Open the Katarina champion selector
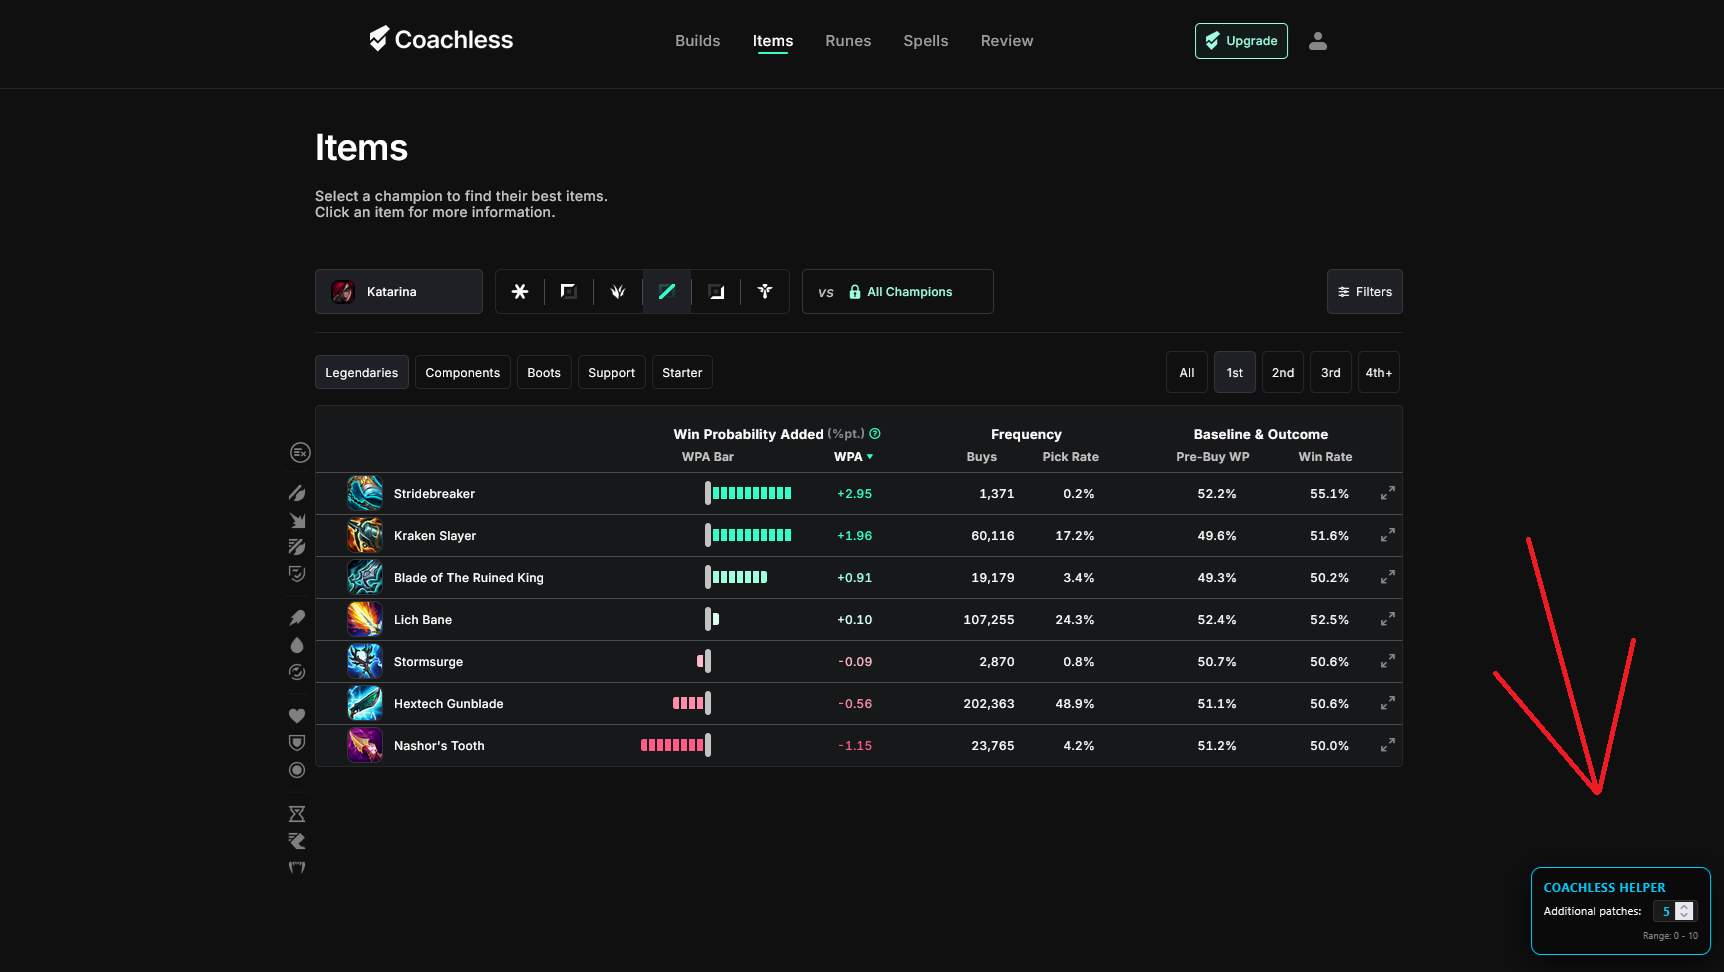Viewport: 1724px width, 972px height. (399, 292)
